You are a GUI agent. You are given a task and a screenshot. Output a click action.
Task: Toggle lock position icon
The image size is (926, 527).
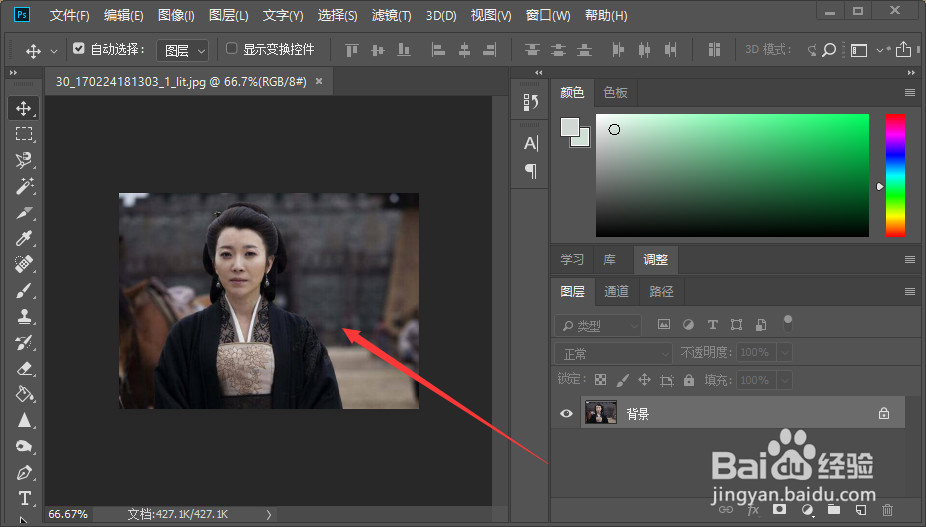pos(644,380)
